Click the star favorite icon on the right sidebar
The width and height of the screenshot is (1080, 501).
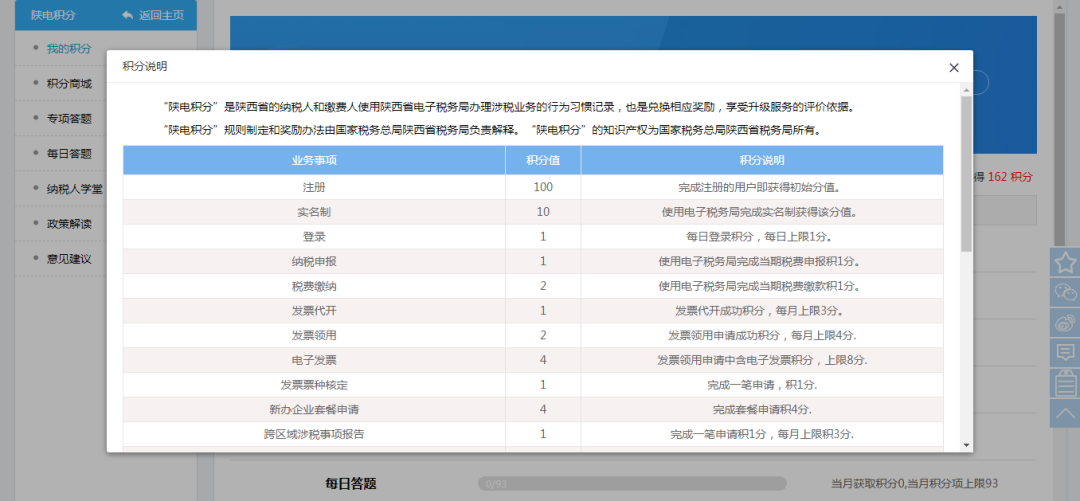(1065, 262)
